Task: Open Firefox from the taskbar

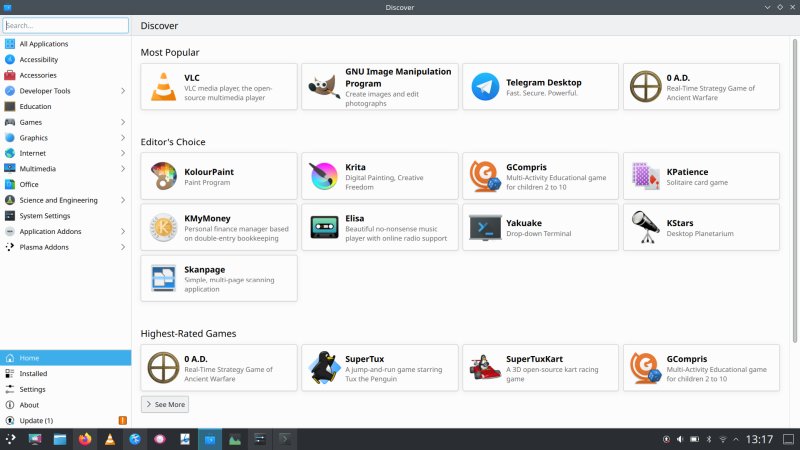Action: [x=84, y=439]
